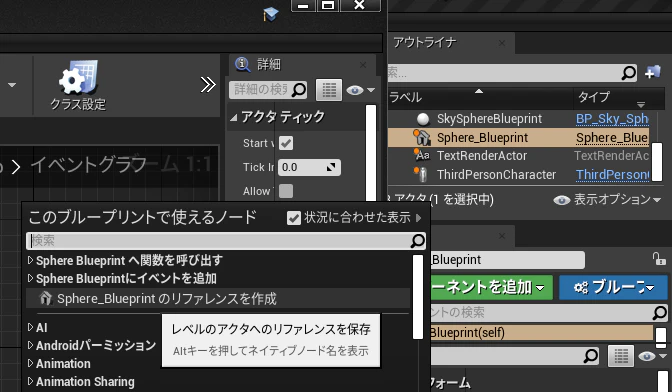Open the lower details eye view options
Image resolution: width=672 pixels, height=392 pixels.
[652, 356]
